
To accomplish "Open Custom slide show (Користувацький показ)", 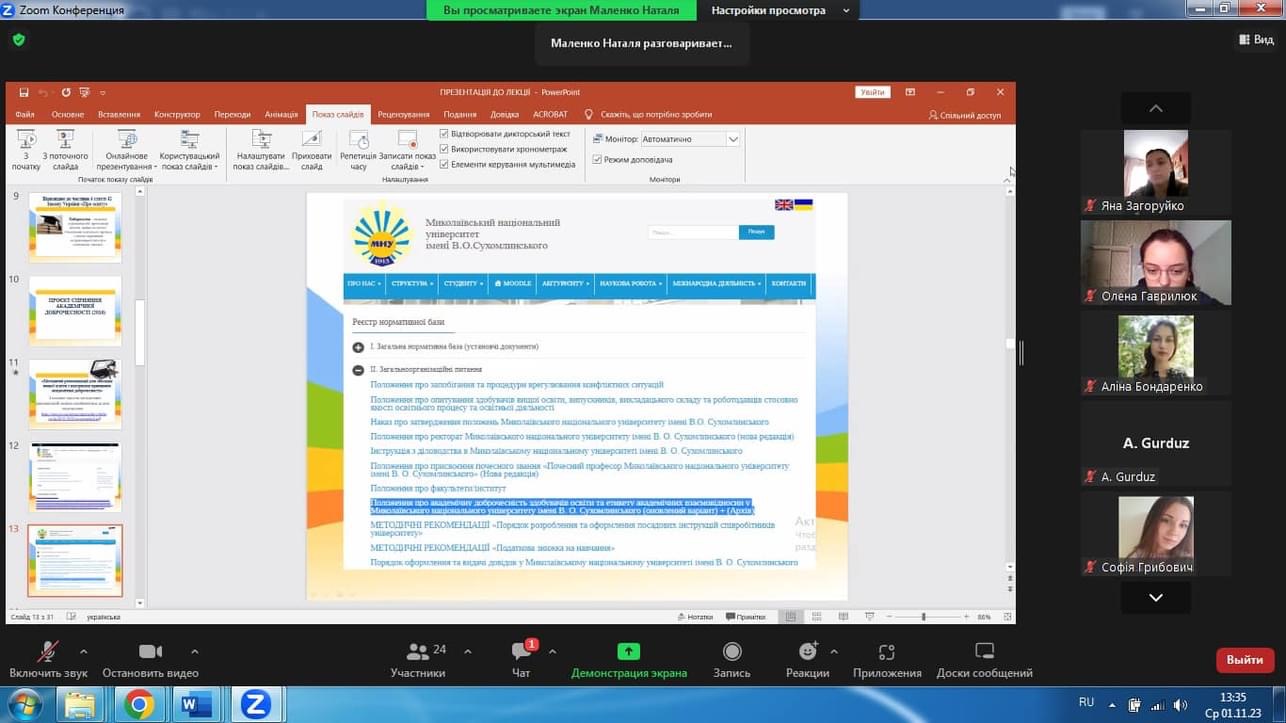I will tap(189, 150).
